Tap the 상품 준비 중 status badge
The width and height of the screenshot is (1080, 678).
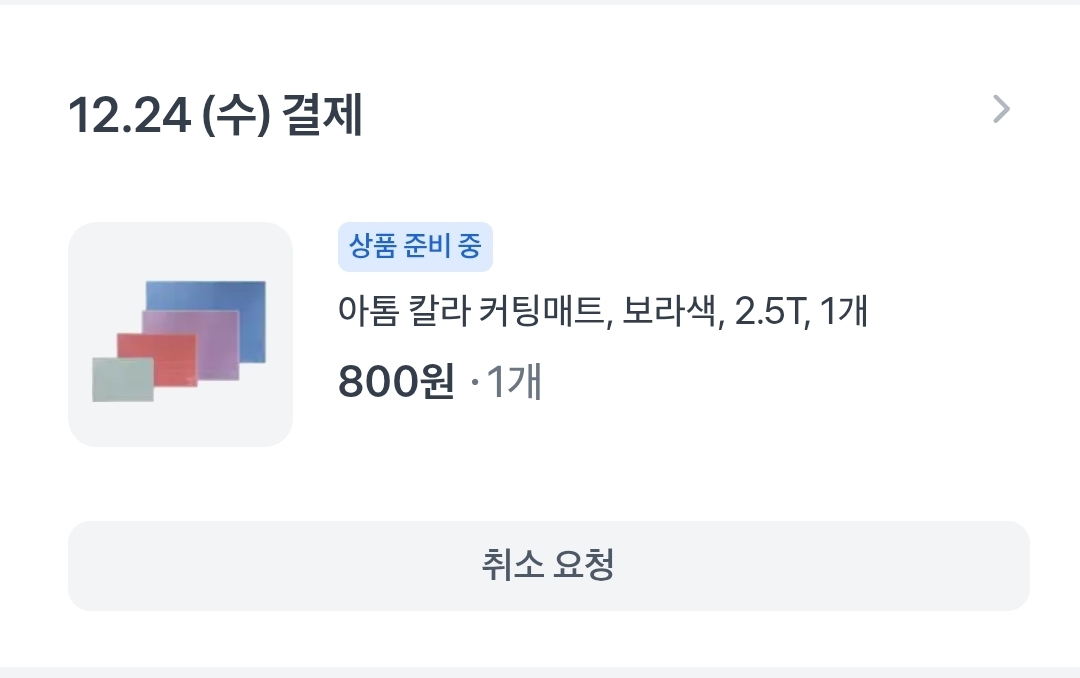415,247
